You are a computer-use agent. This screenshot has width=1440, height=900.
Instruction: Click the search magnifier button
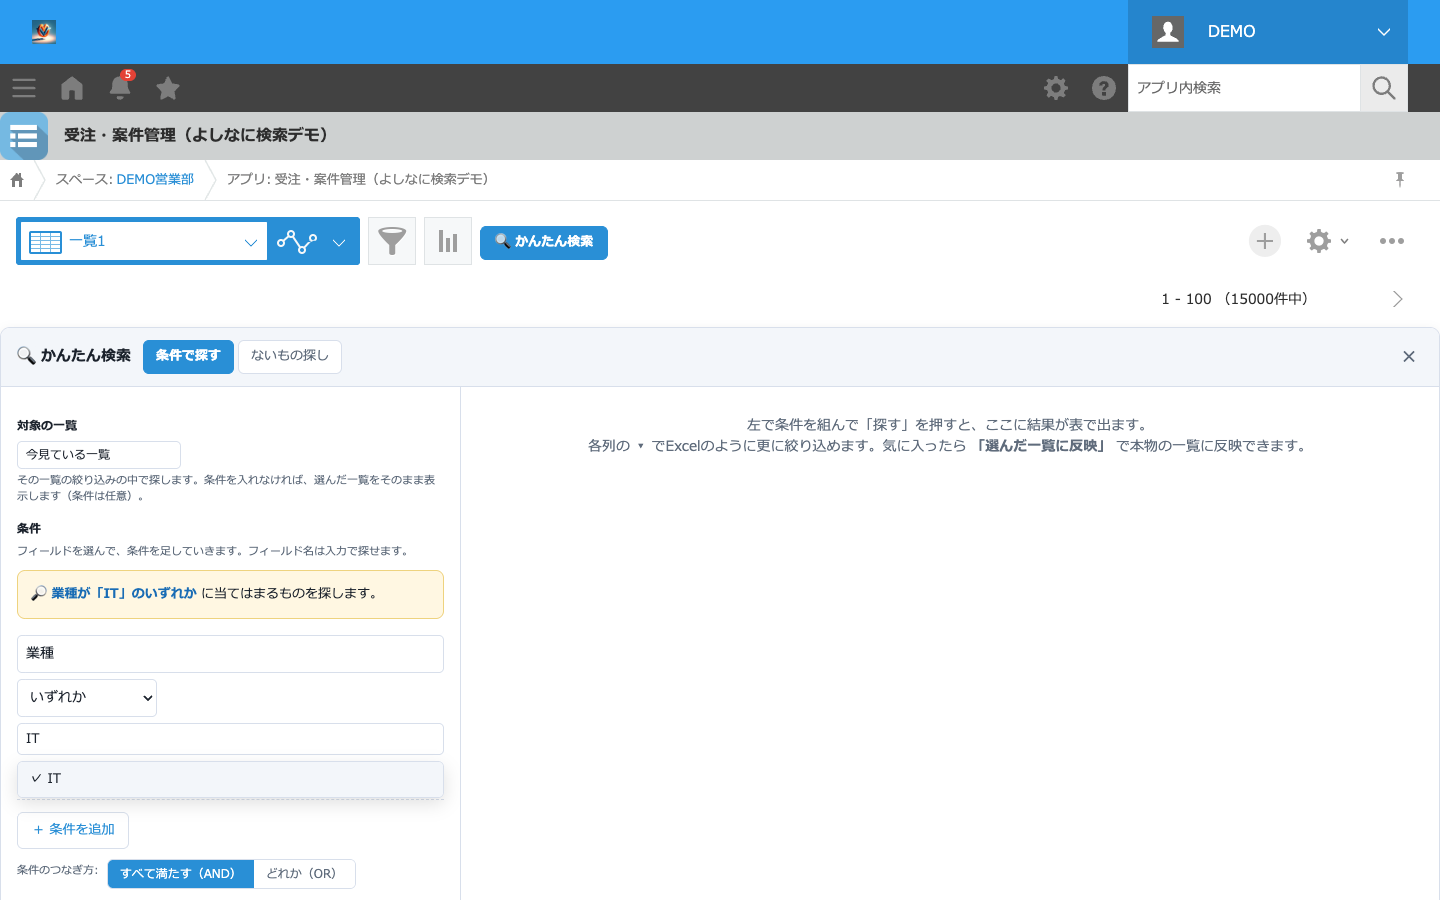[x=1384, y=88]
